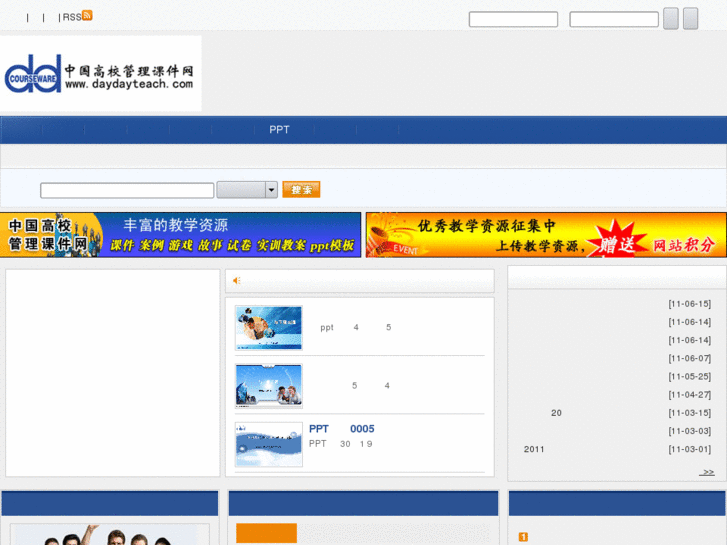Expand the search category dropdown
727x545 pixels.
(247, 190)
